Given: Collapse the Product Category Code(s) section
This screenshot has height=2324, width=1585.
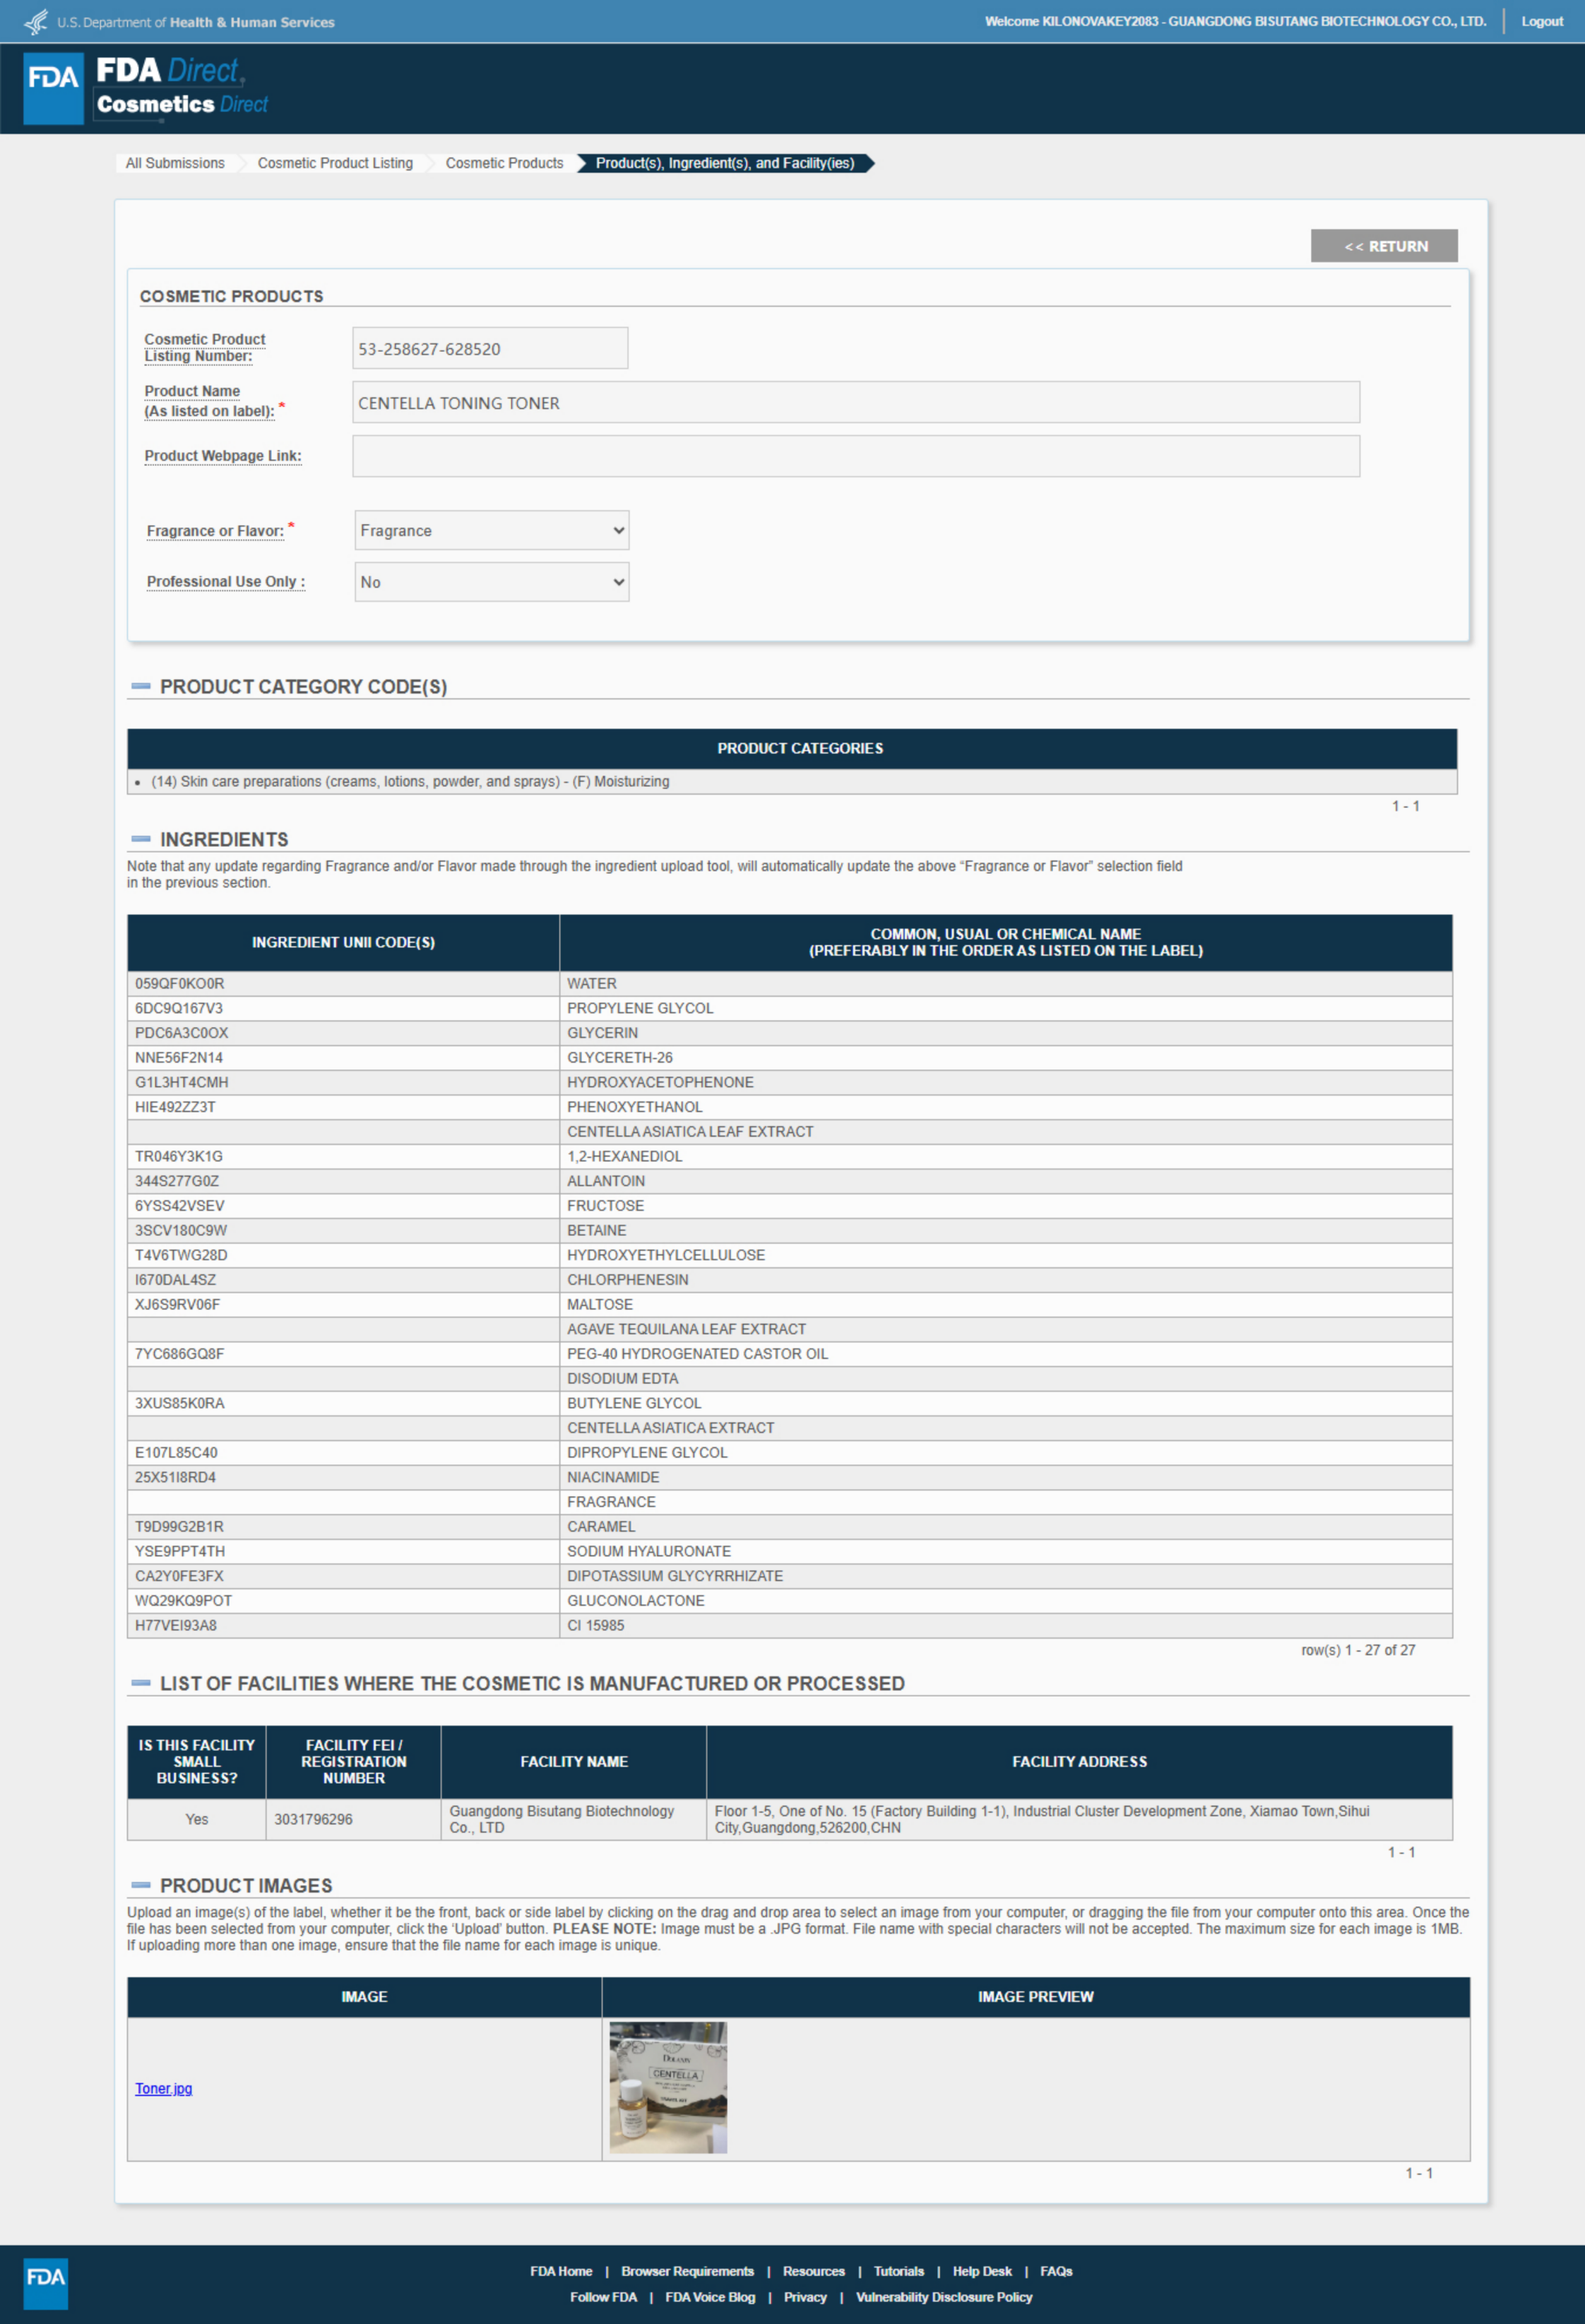Looking at the screenshot, I should pyautogui.click(x=141, y=687).
